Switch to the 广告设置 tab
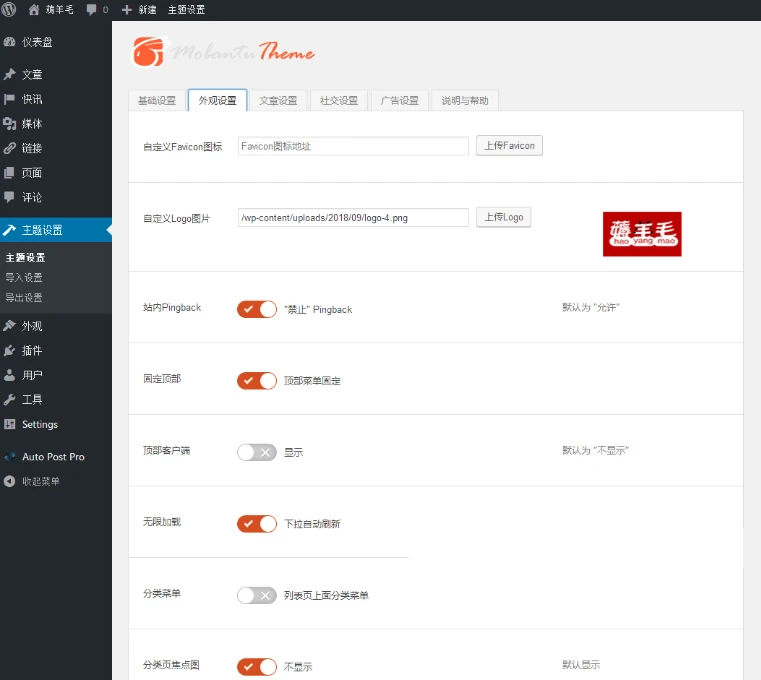 (400, 101)
